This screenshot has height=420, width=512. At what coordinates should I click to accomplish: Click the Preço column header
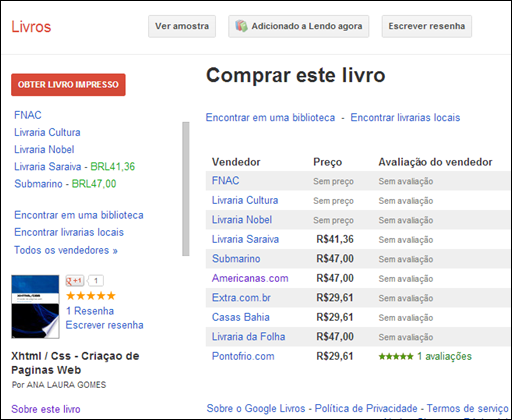pyautogui.click(x=327, y=162)
